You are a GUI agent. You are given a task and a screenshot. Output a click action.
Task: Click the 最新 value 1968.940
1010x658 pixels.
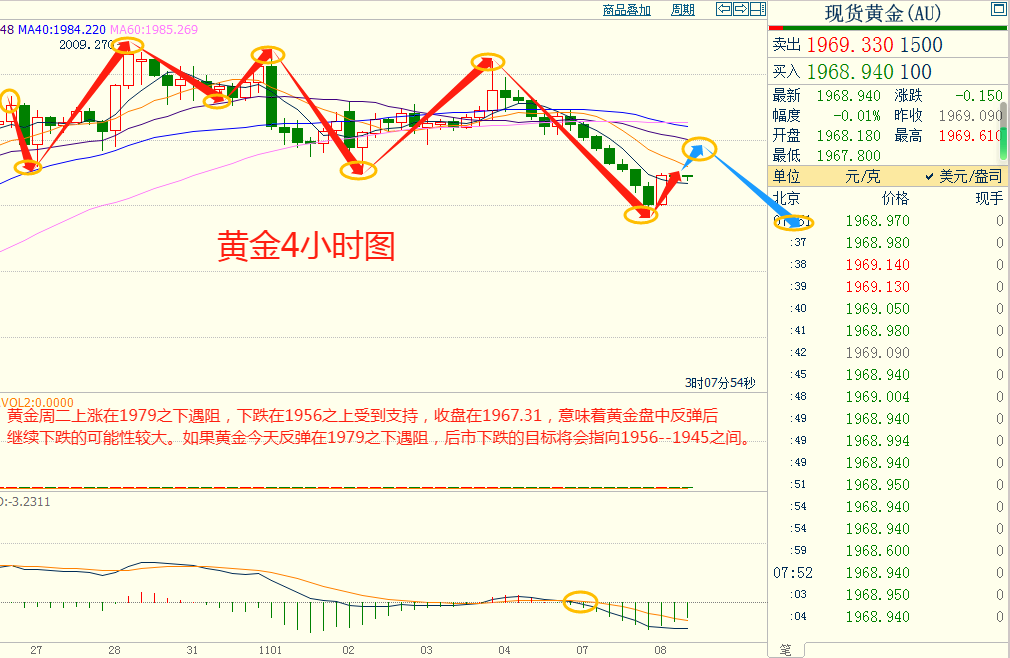point(848,96)
